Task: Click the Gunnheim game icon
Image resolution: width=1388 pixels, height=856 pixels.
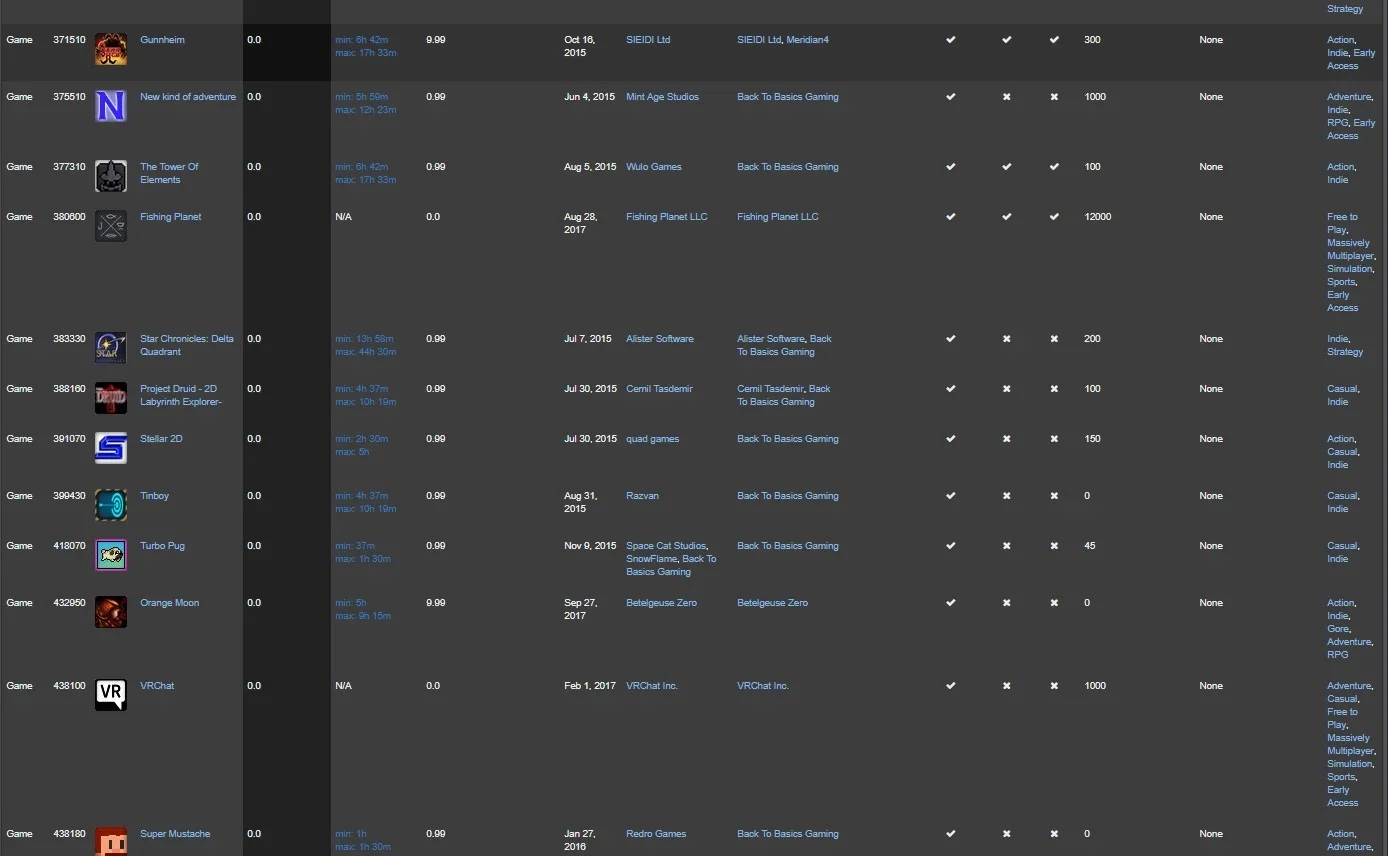Action: coord(111,49)
